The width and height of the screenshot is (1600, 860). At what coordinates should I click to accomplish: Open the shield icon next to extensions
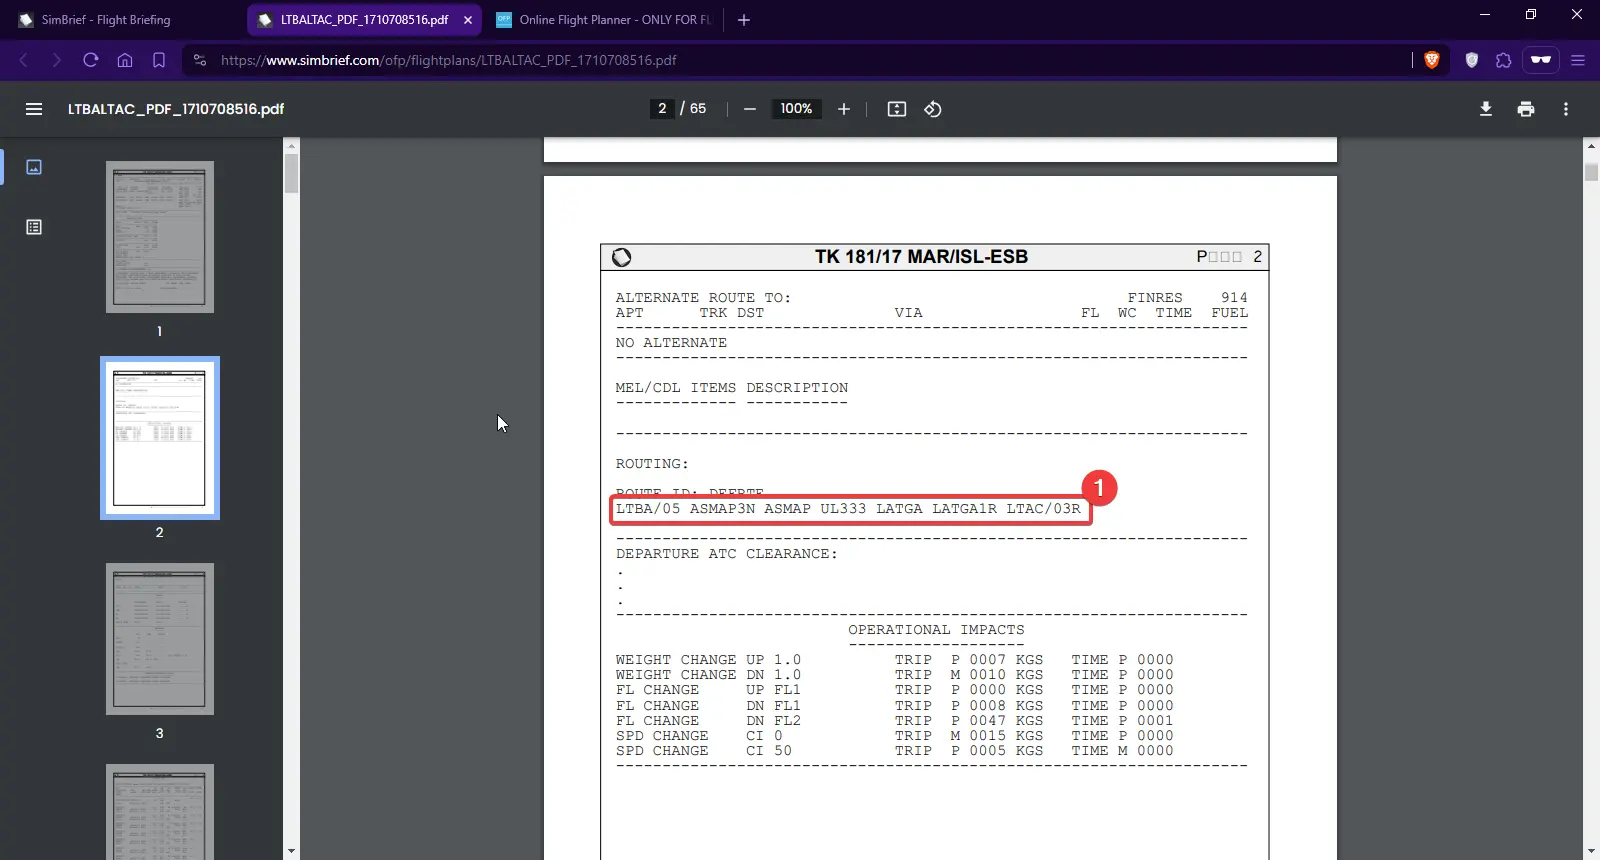[x=1471, y=60]
